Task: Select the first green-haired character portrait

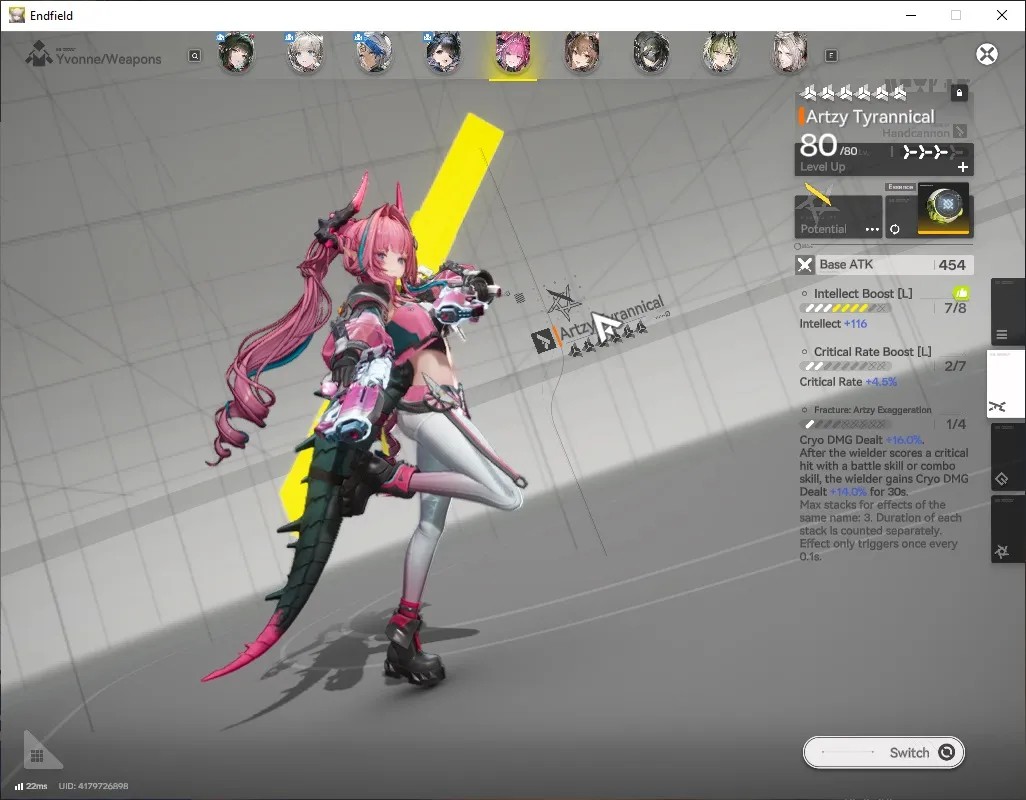Action: pyautogui.click(x=236, y=52)
